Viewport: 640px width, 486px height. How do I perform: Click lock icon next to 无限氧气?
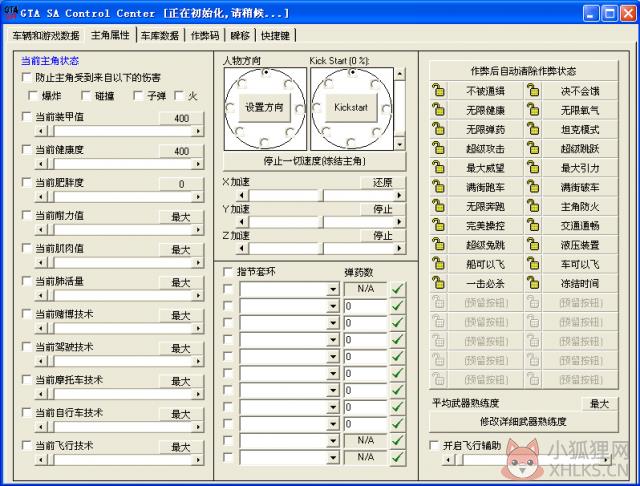(533, 110)
